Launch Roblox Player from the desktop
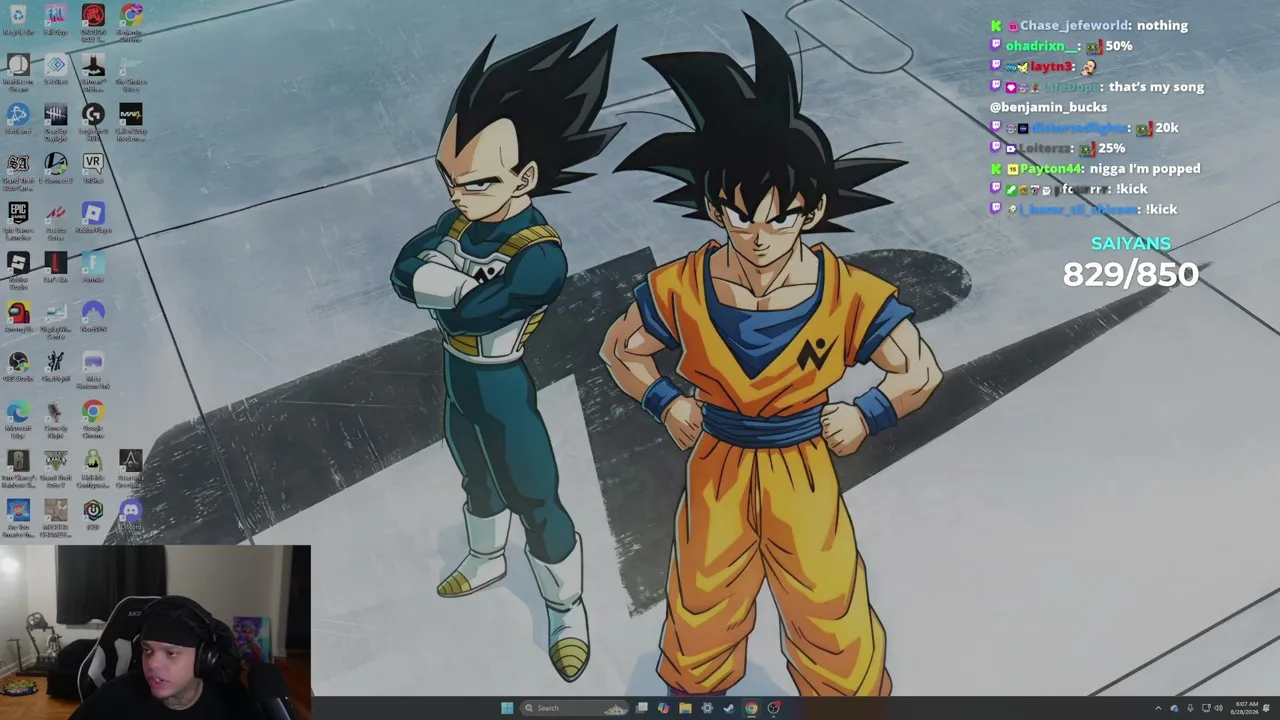The width and height of the screenshot is (1280, 720). [x=93, y=218]
